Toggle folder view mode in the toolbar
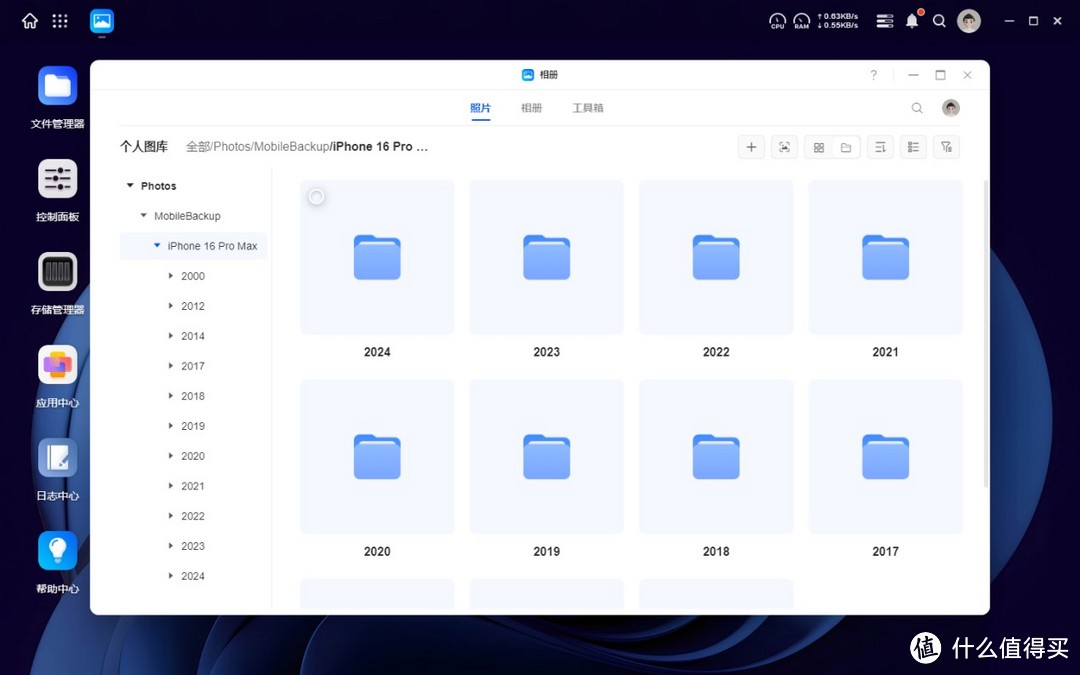1080x675 pixels. 846,147
